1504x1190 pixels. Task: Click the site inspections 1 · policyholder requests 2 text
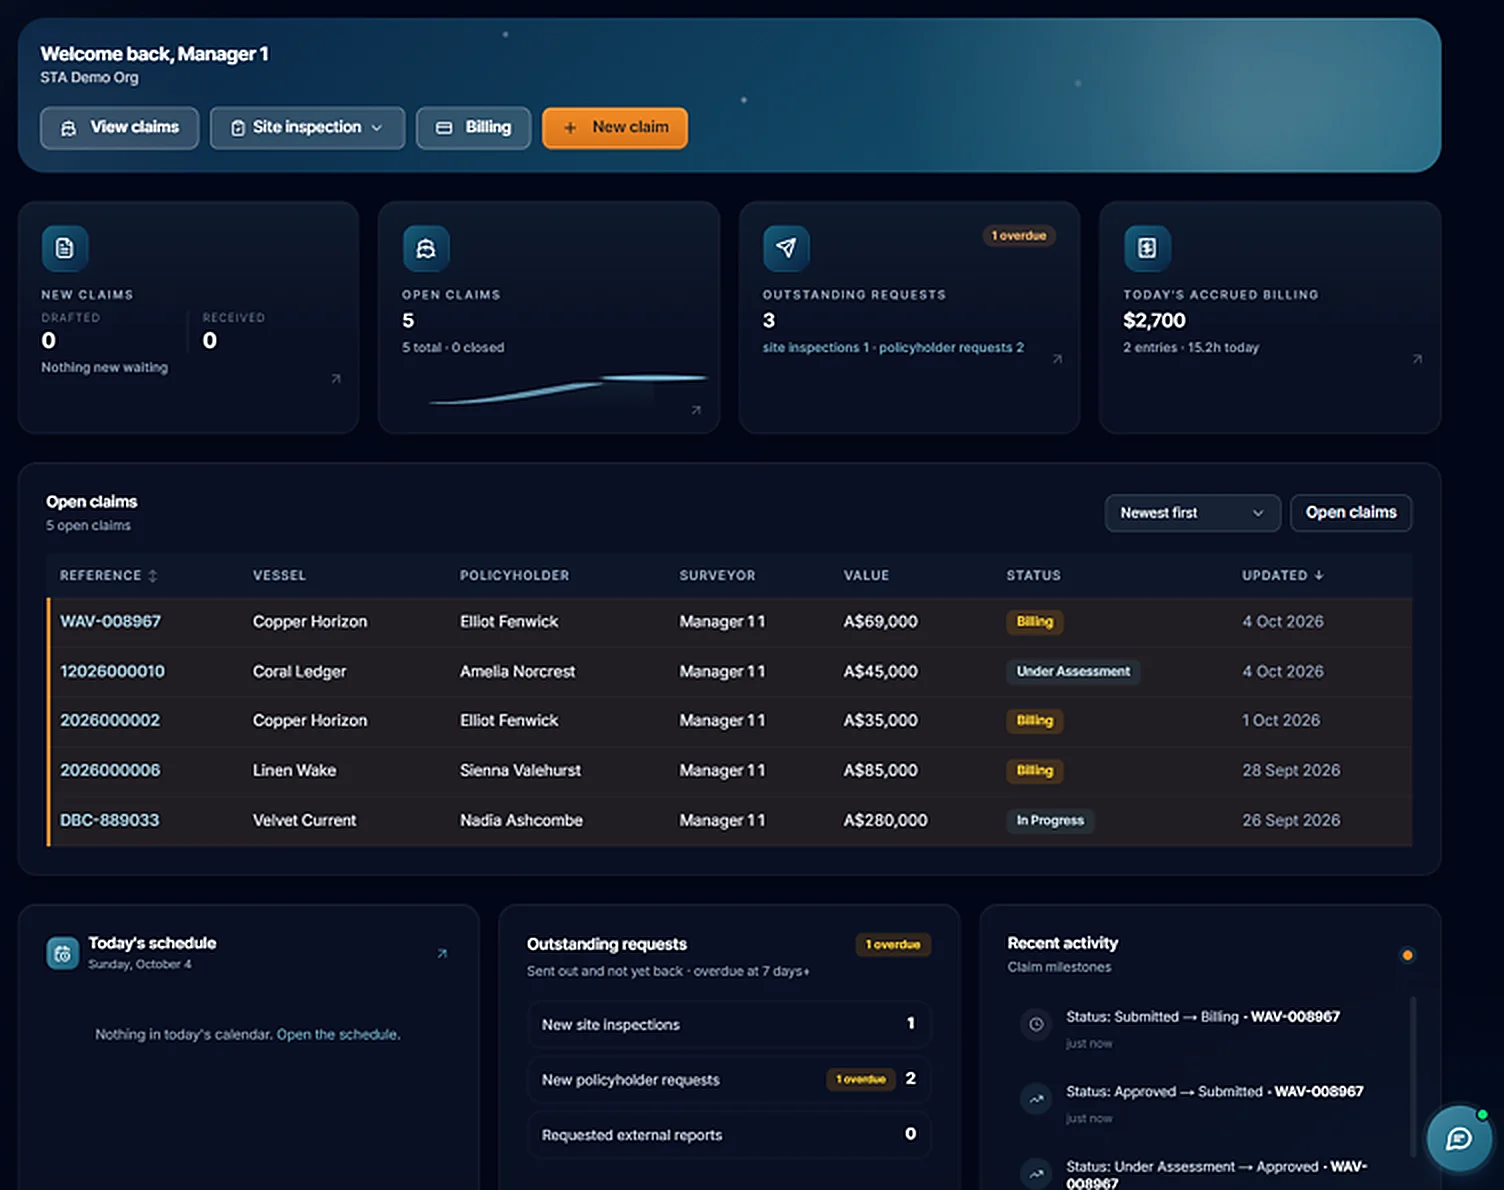893,348
